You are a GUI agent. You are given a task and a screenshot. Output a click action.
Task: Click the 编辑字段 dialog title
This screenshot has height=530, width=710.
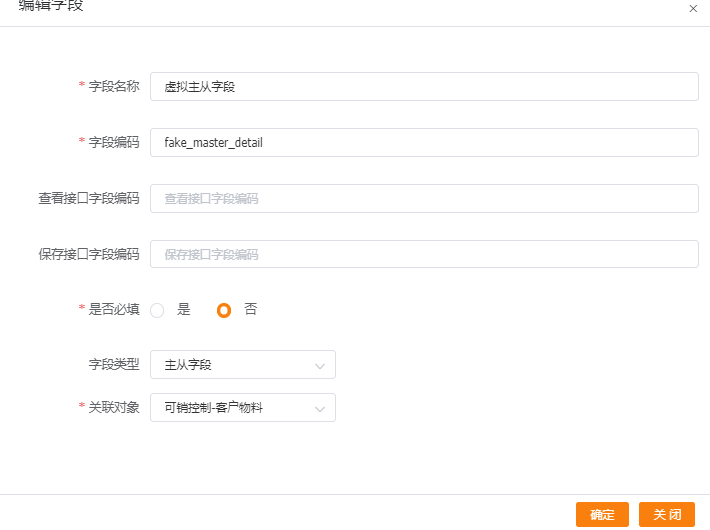click(x=51, y=5)
